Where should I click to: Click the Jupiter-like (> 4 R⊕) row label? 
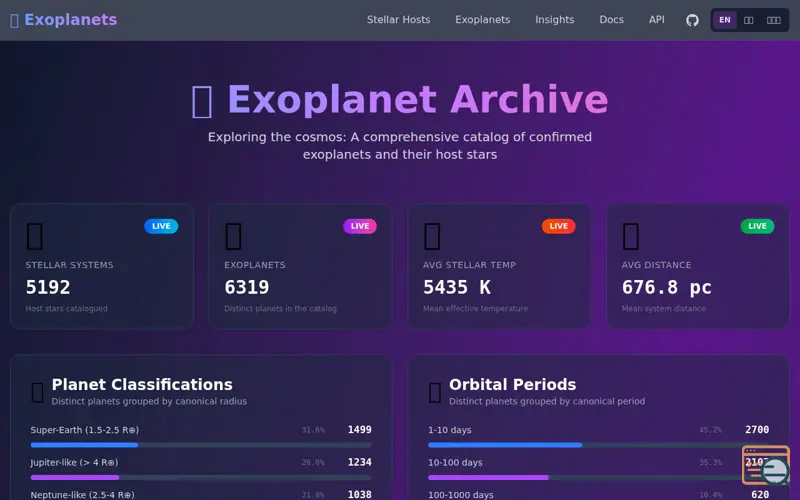74,462
